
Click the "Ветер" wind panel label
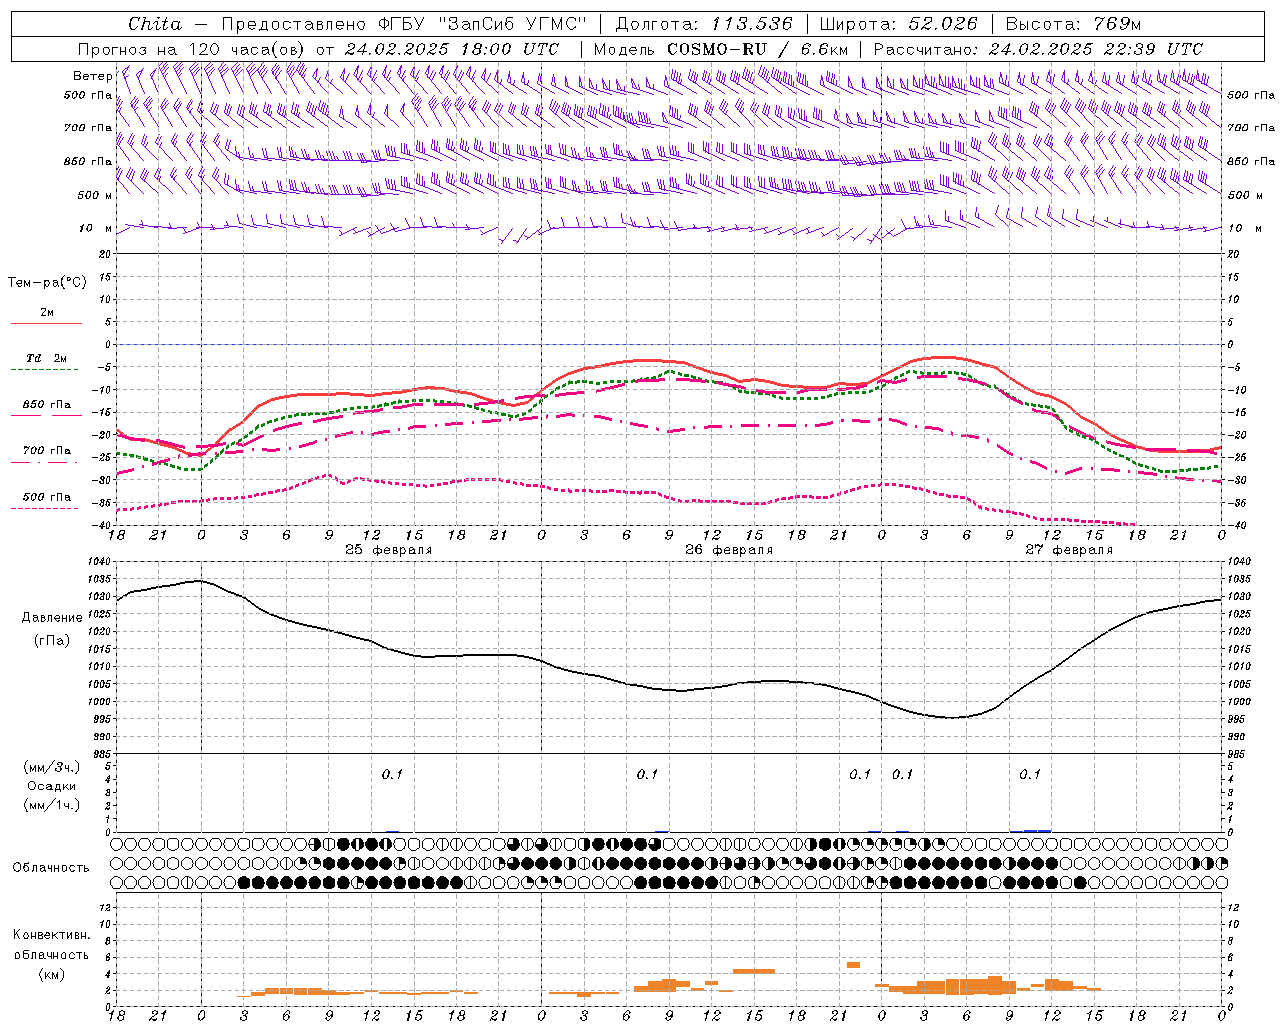[x=92, y=76]
